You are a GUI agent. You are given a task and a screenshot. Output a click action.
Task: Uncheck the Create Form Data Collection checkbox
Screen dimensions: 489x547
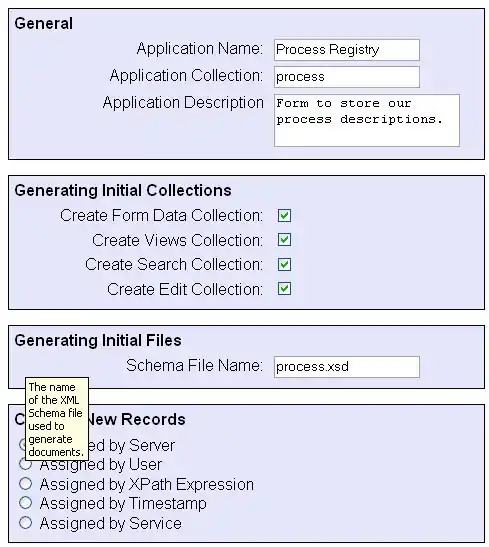click(284, 216)
